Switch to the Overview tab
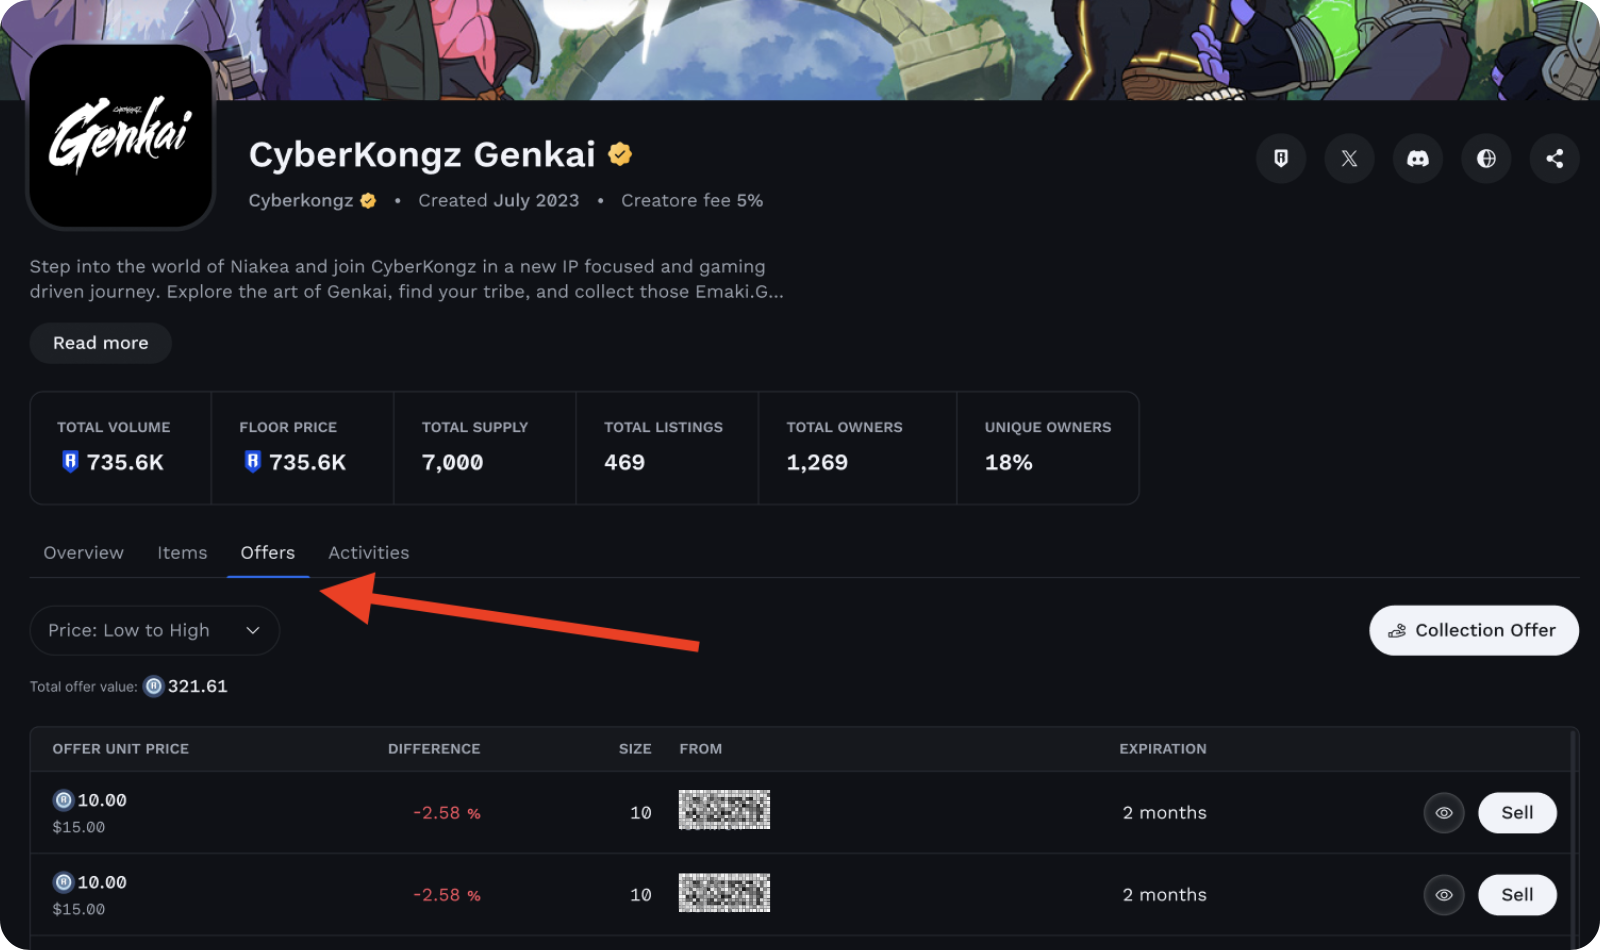The height and width of the screenshot is (950, 1600). 83,553
